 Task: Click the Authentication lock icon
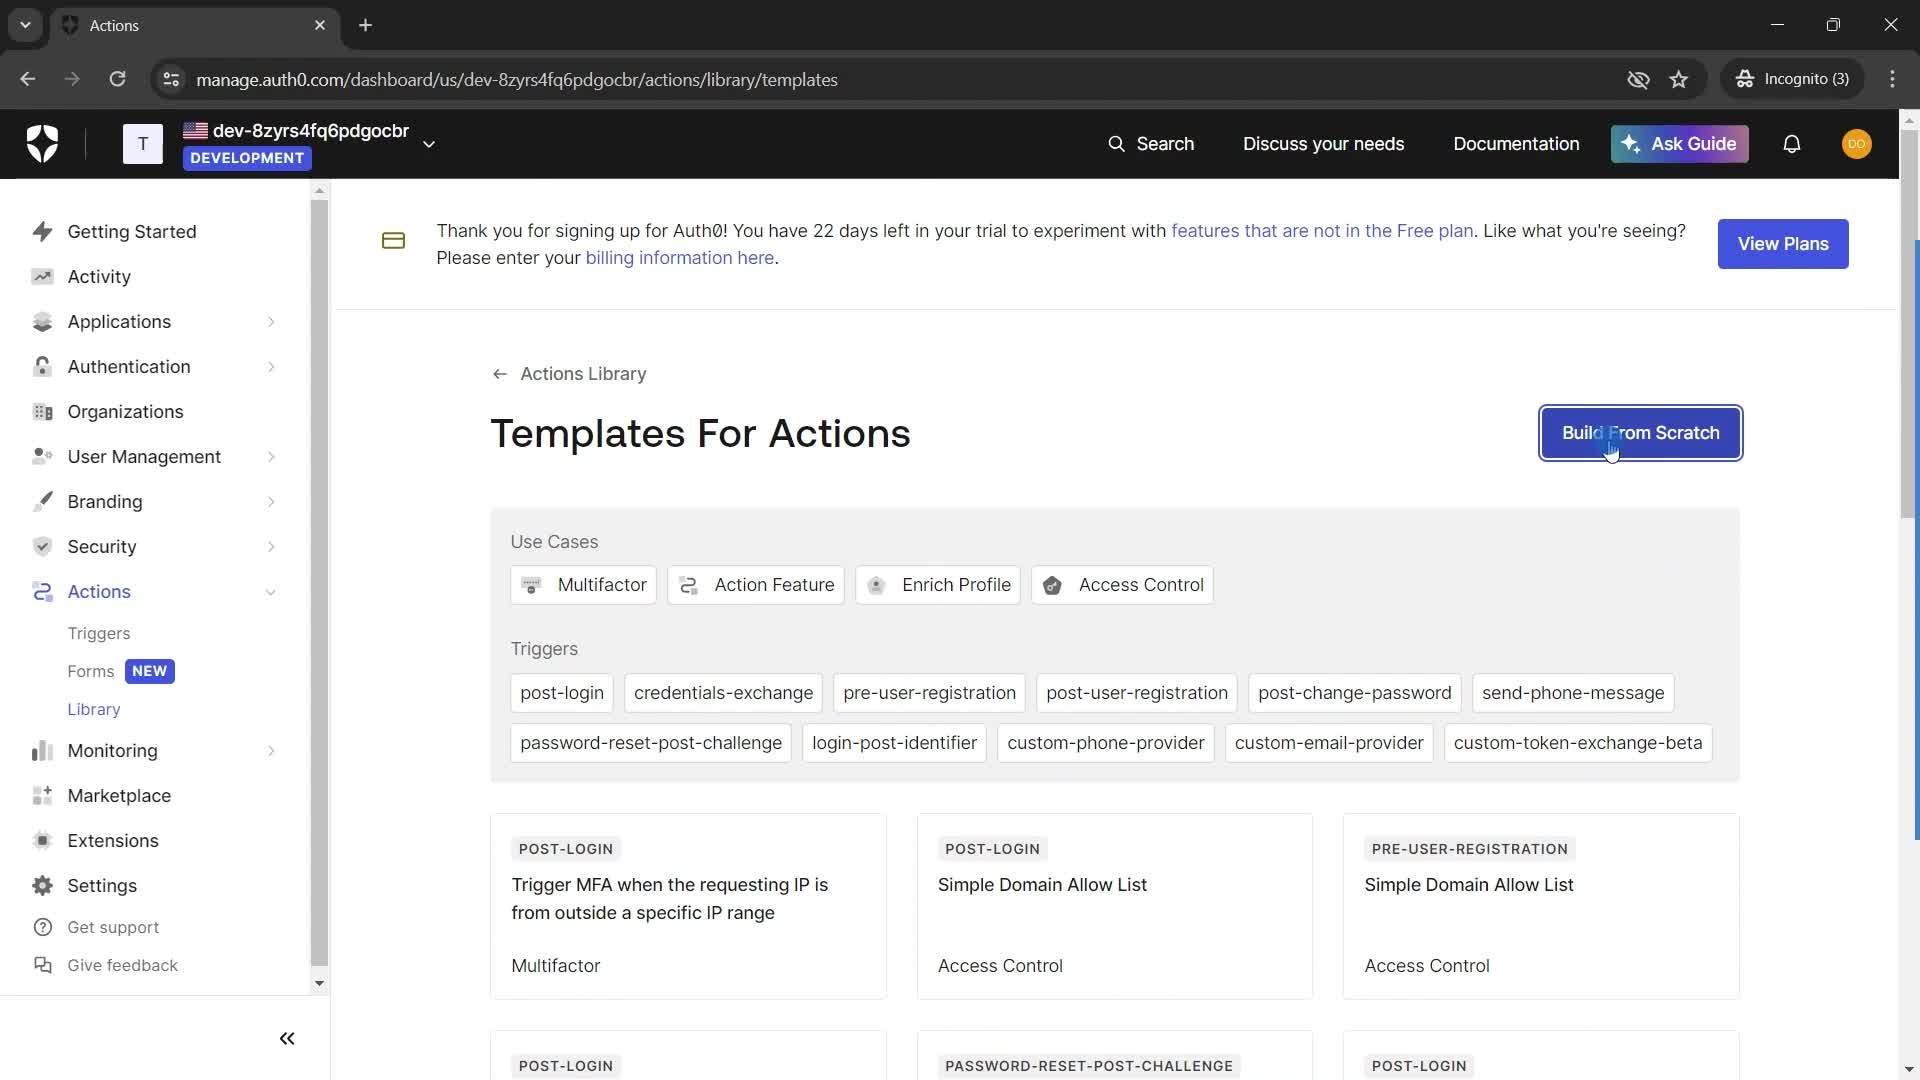42,367
